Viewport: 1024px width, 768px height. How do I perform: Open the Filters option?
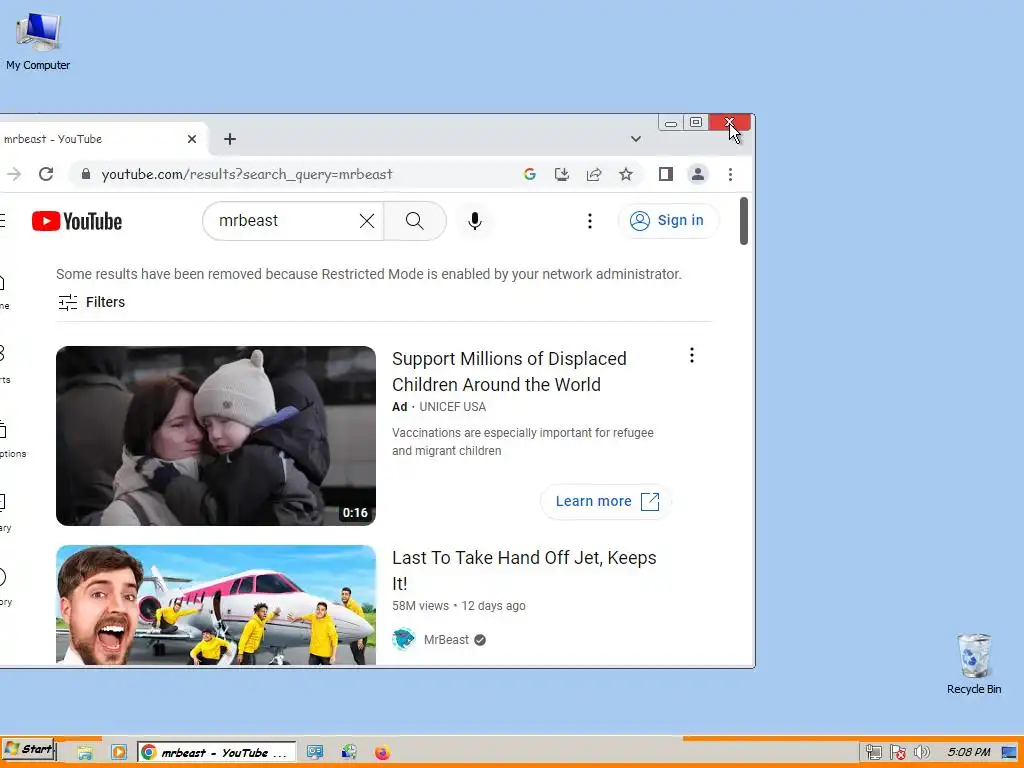coord(91,302)
